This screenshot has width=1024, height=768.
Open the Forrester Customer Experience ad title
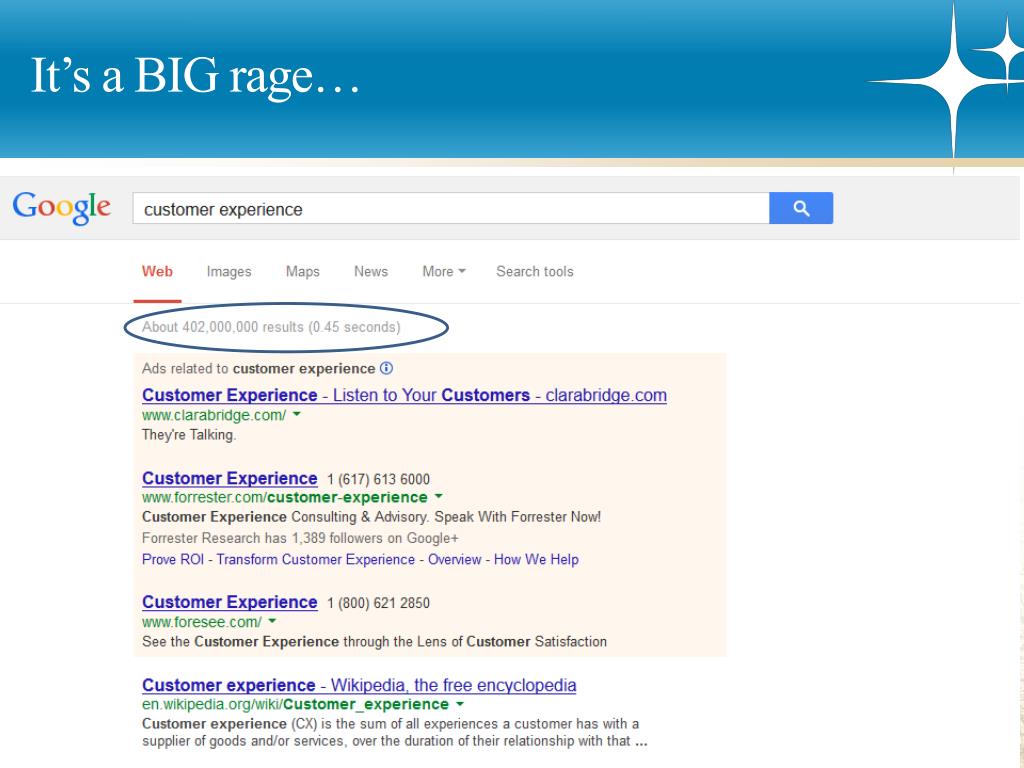[x=230, y=478]
